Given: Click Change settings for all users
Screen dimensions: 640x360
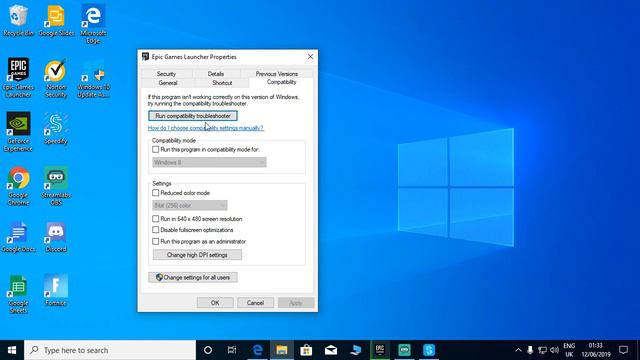Looking at the screenshot, I should (193, 278).
